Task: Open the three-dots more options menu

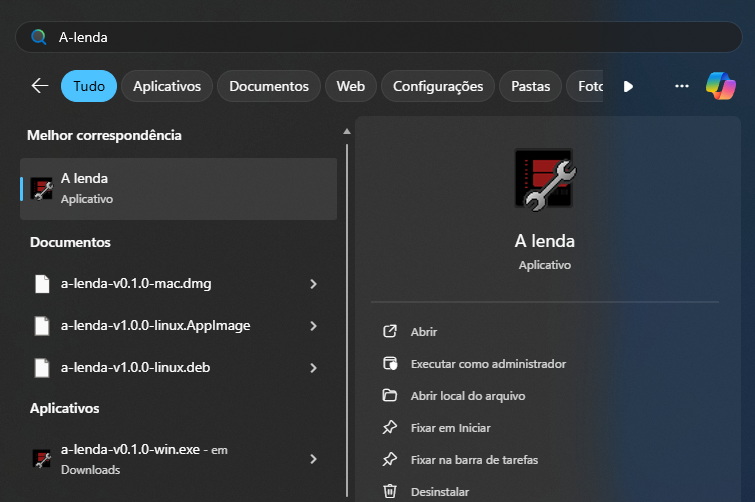Action: [x=682, y=86]
